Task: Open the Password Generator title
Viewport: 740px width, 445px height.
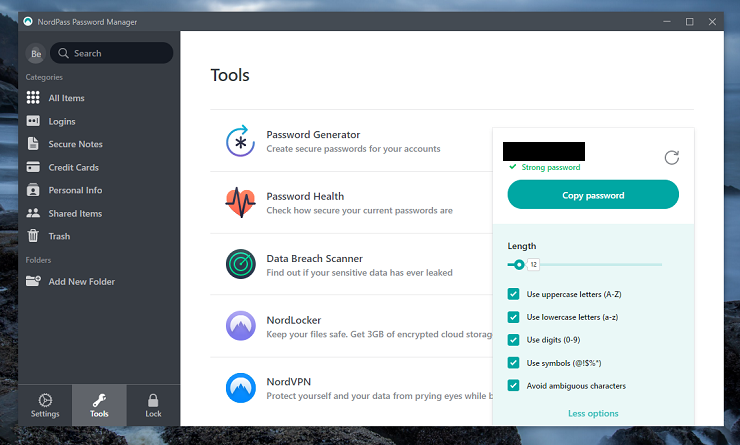Action: [313, 134]
